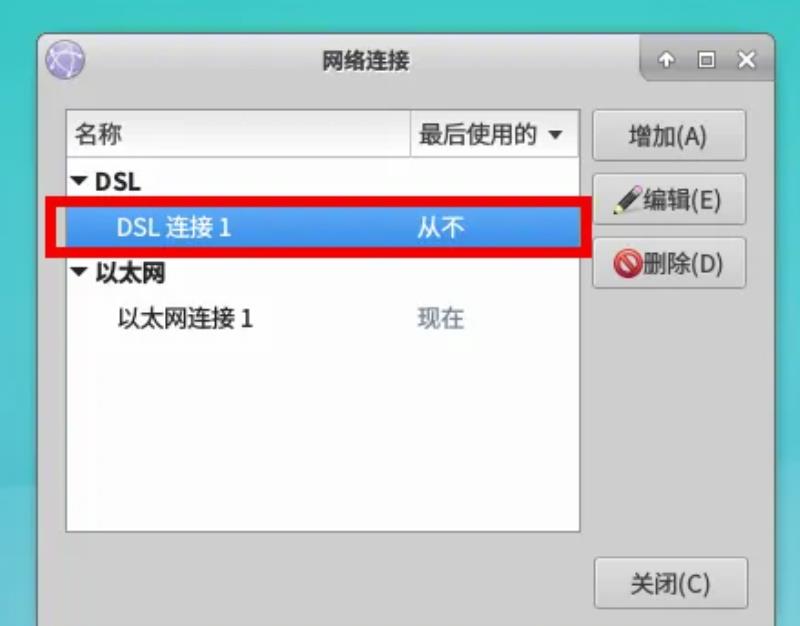Click the 以太网 category heading
Image resolution: width=800 pixels, height=626 pixels.
(x=131, y=273)
